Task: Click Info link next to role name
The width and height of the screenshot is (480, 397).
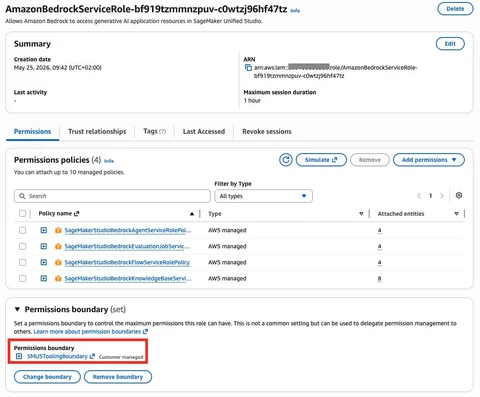Action: pos(295,11)
